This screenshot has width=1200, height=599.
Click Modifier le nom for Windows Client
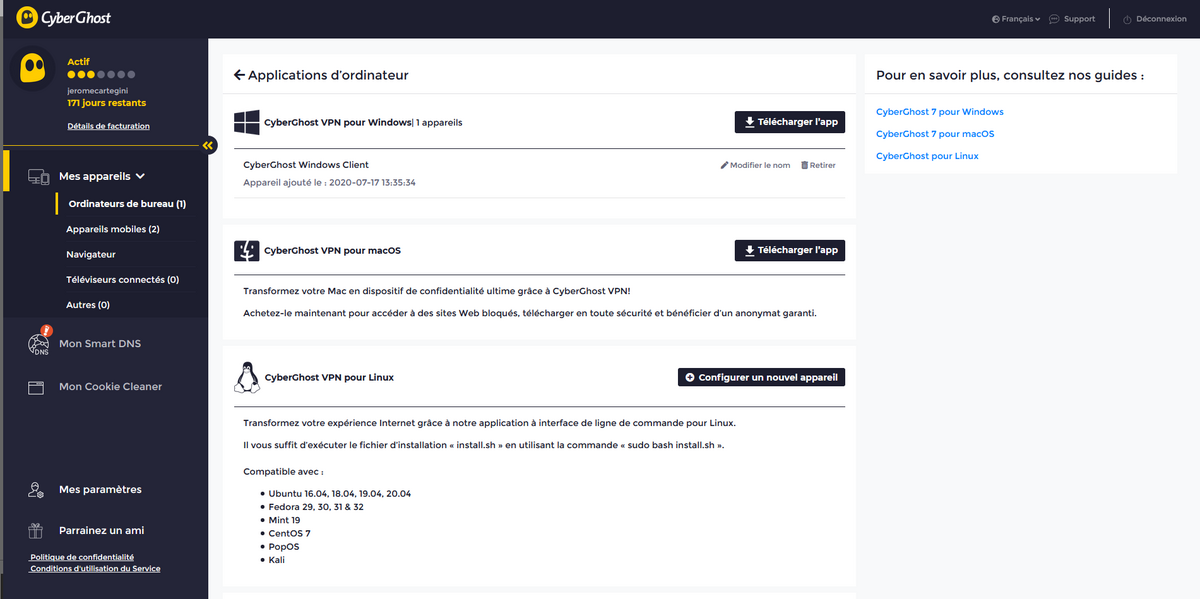tap(755, 165)
